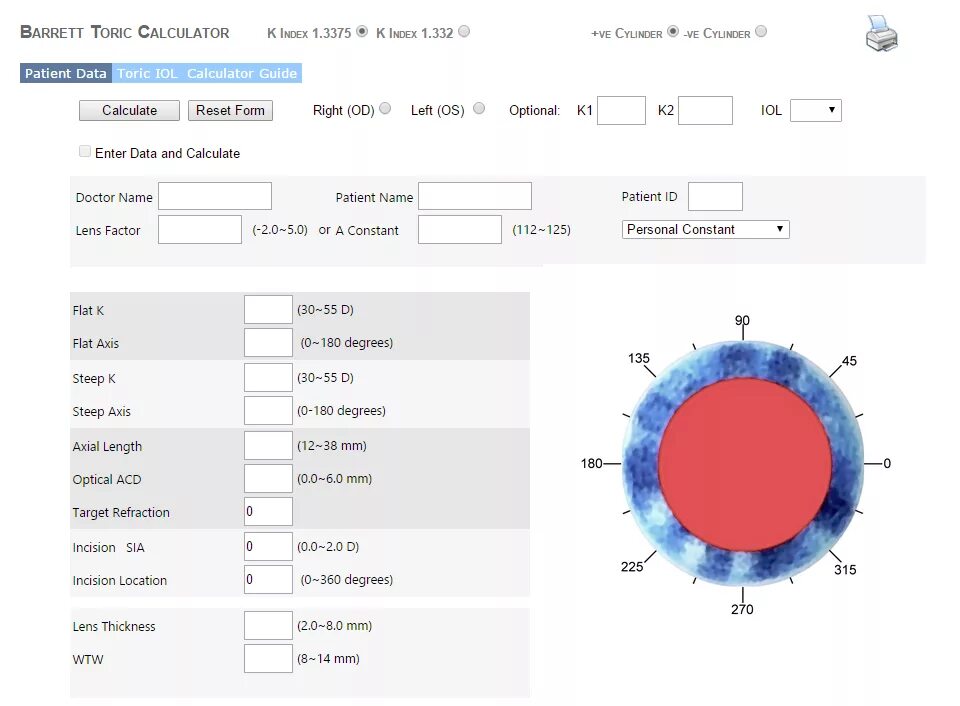Click the 135 degree axis label
Screen dimensions: 960x706
tap(639, 358)
